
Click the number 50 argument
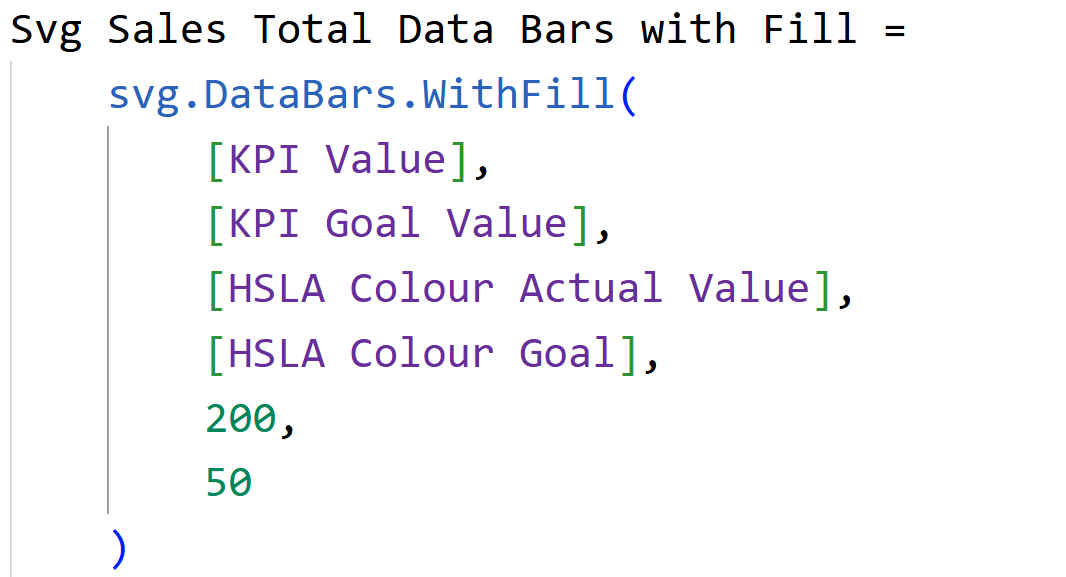(x=229, y=483)
